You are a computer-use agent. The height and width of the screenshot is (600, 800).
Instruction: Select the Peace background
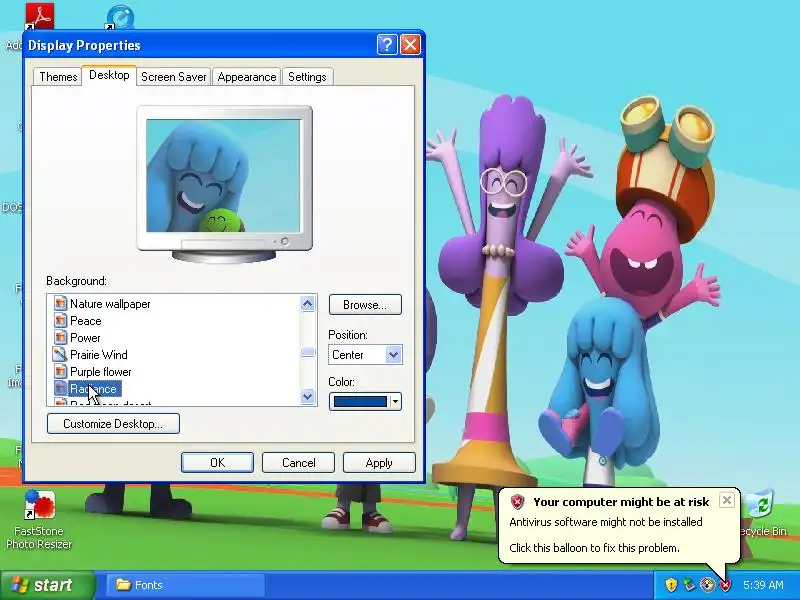click(85, 321)
